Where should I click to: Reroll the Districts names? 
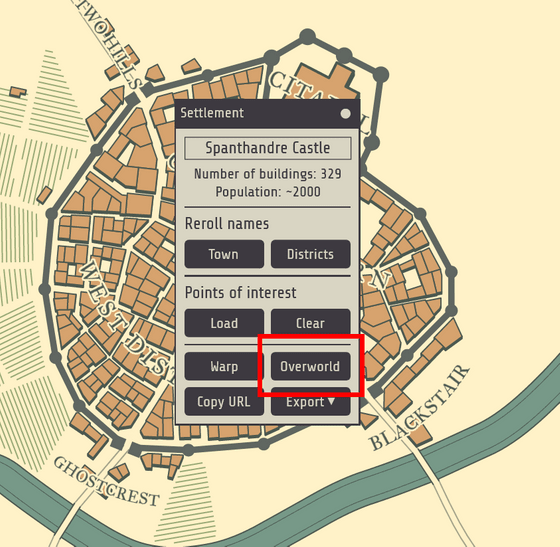point(310,254)
